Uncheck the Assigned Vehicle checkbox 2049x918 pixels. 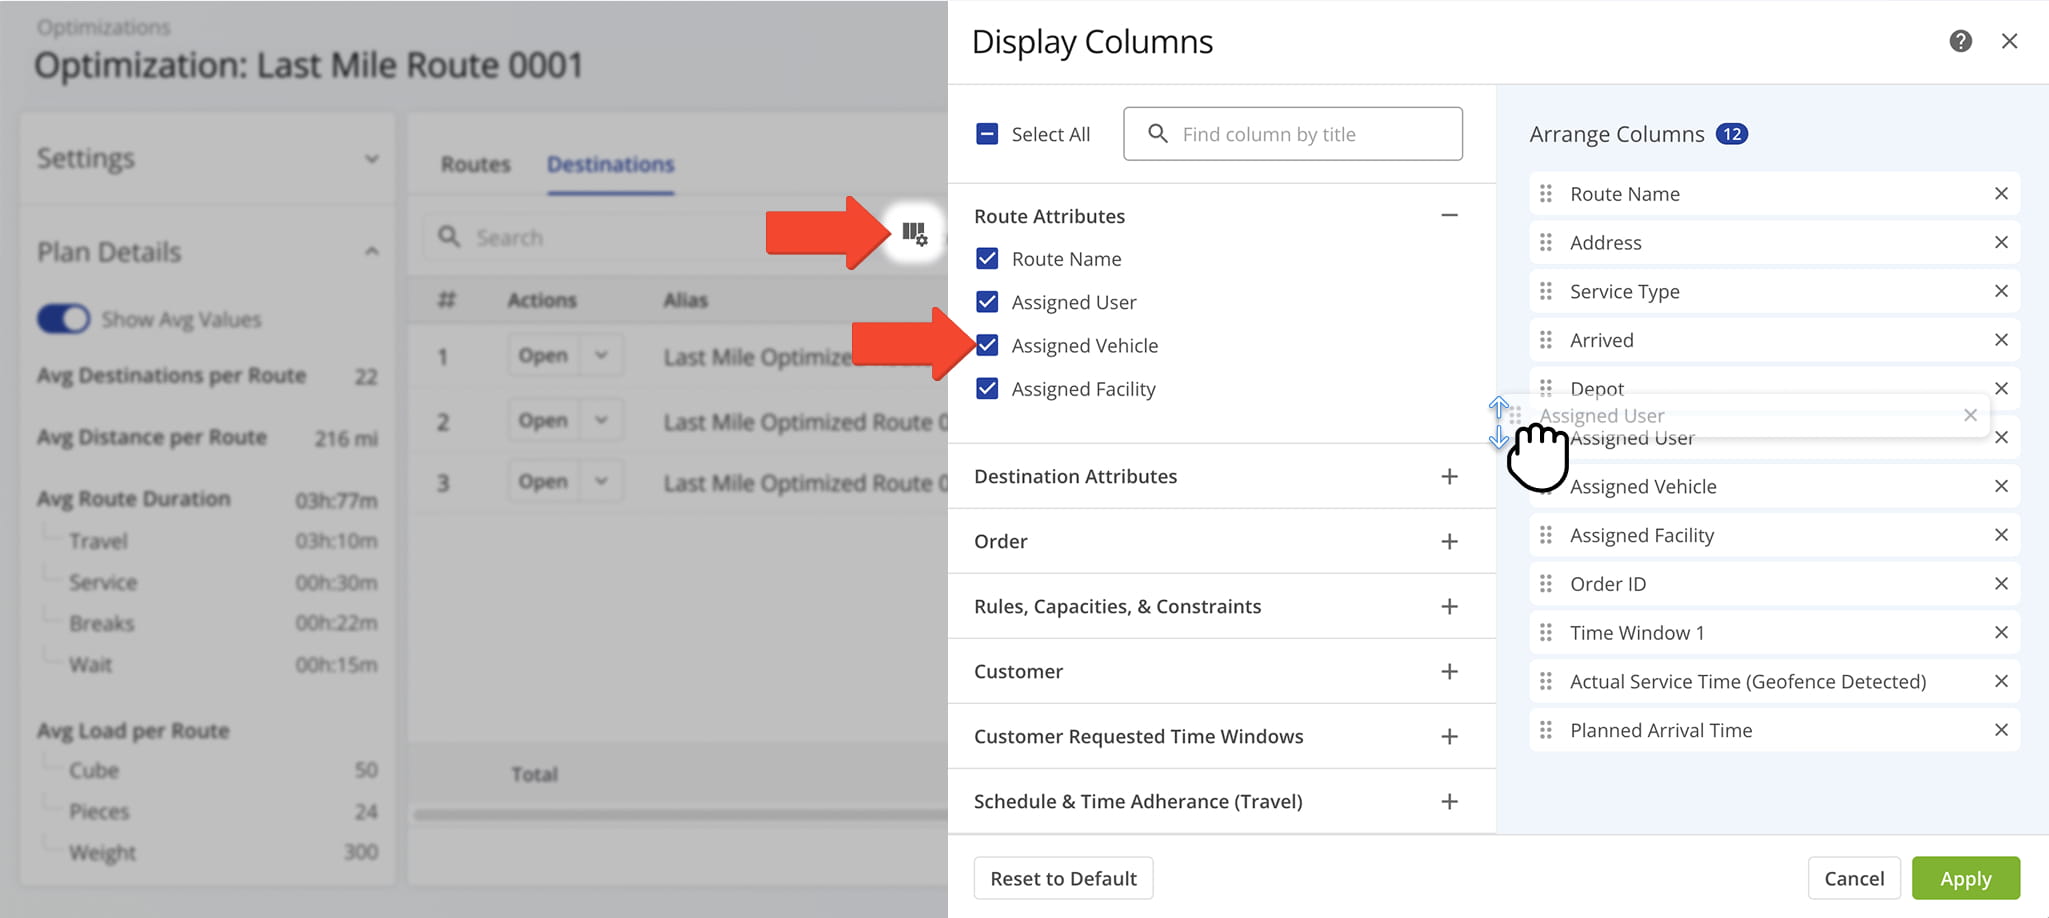click(987, 346)
